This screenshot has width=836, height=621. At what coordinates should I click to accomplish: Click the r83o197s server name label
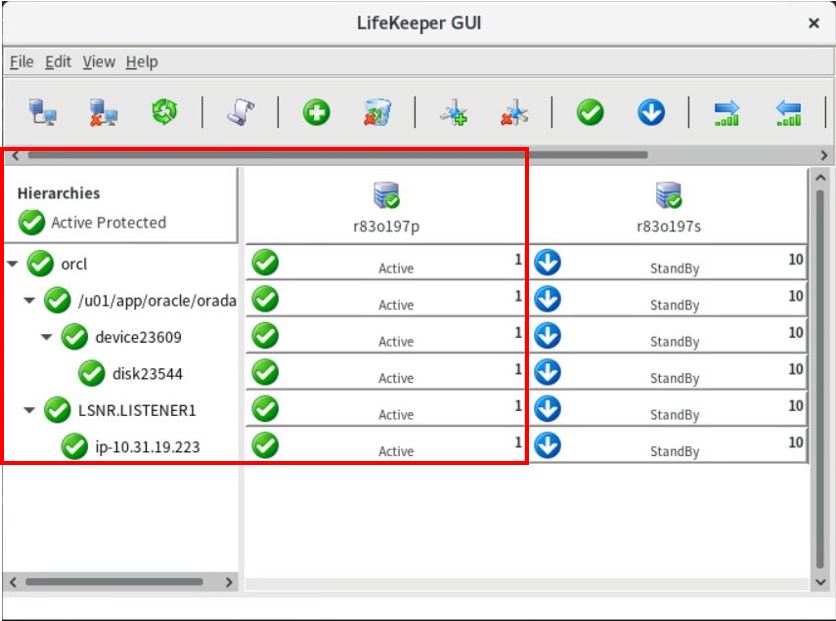[669, 227]
